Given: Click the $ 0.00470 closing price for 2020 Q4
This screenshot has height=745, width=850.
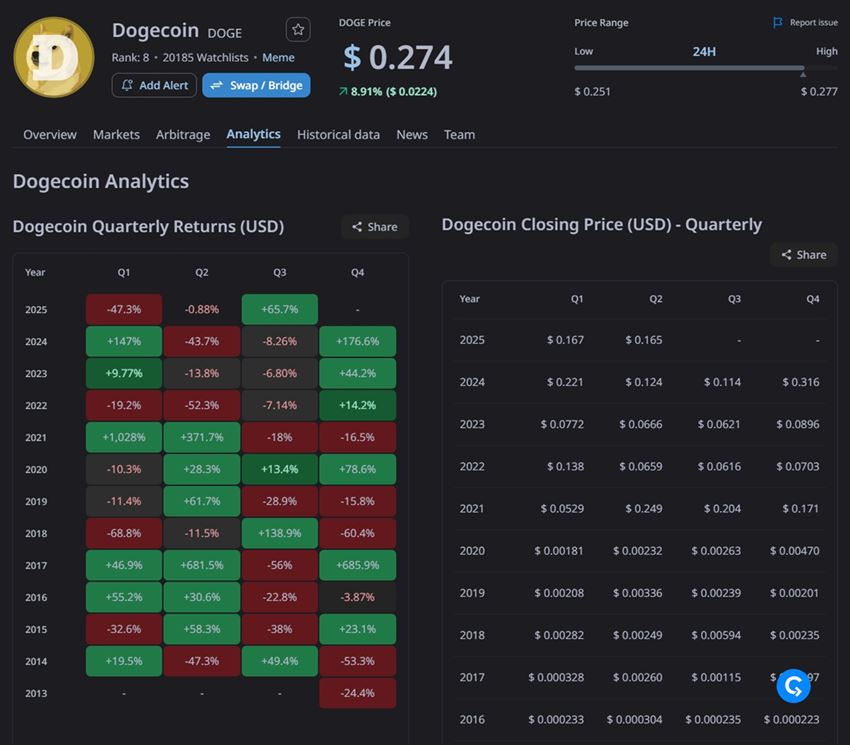Looking at the screenshot, I should click(795, 551).
